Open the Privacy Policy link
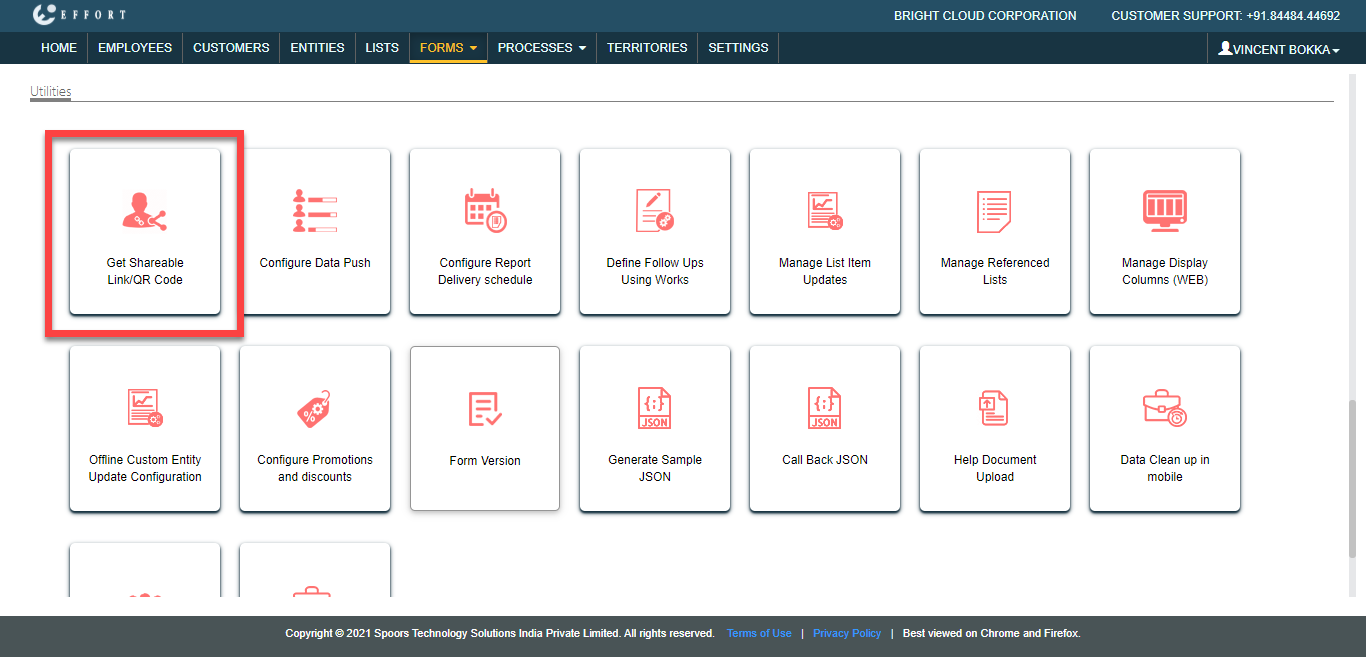The height and width of the screenshot is (657, 1366). pos(847,633)
